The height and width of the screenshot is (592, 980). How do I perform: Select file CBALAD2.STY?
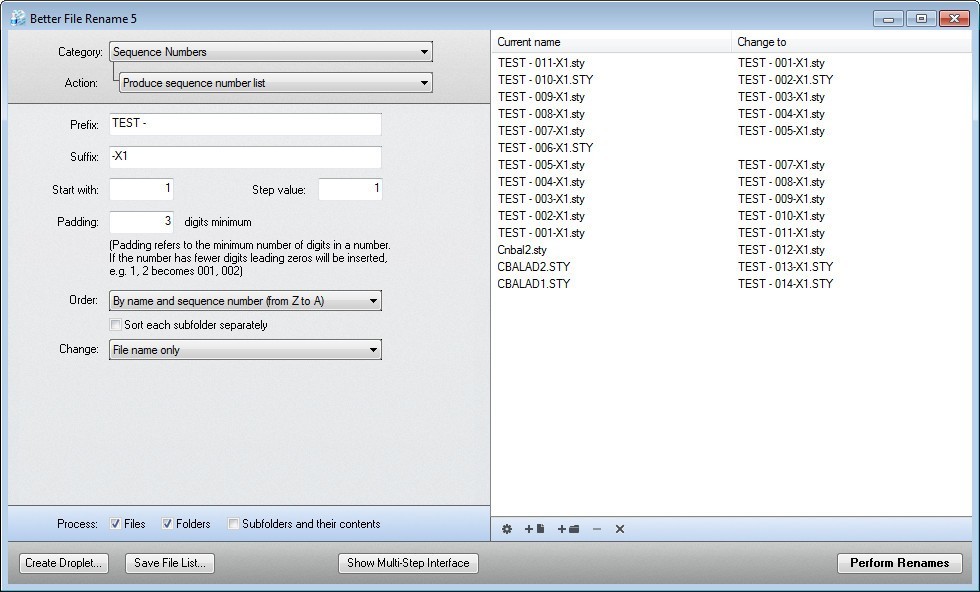point(534,266)
